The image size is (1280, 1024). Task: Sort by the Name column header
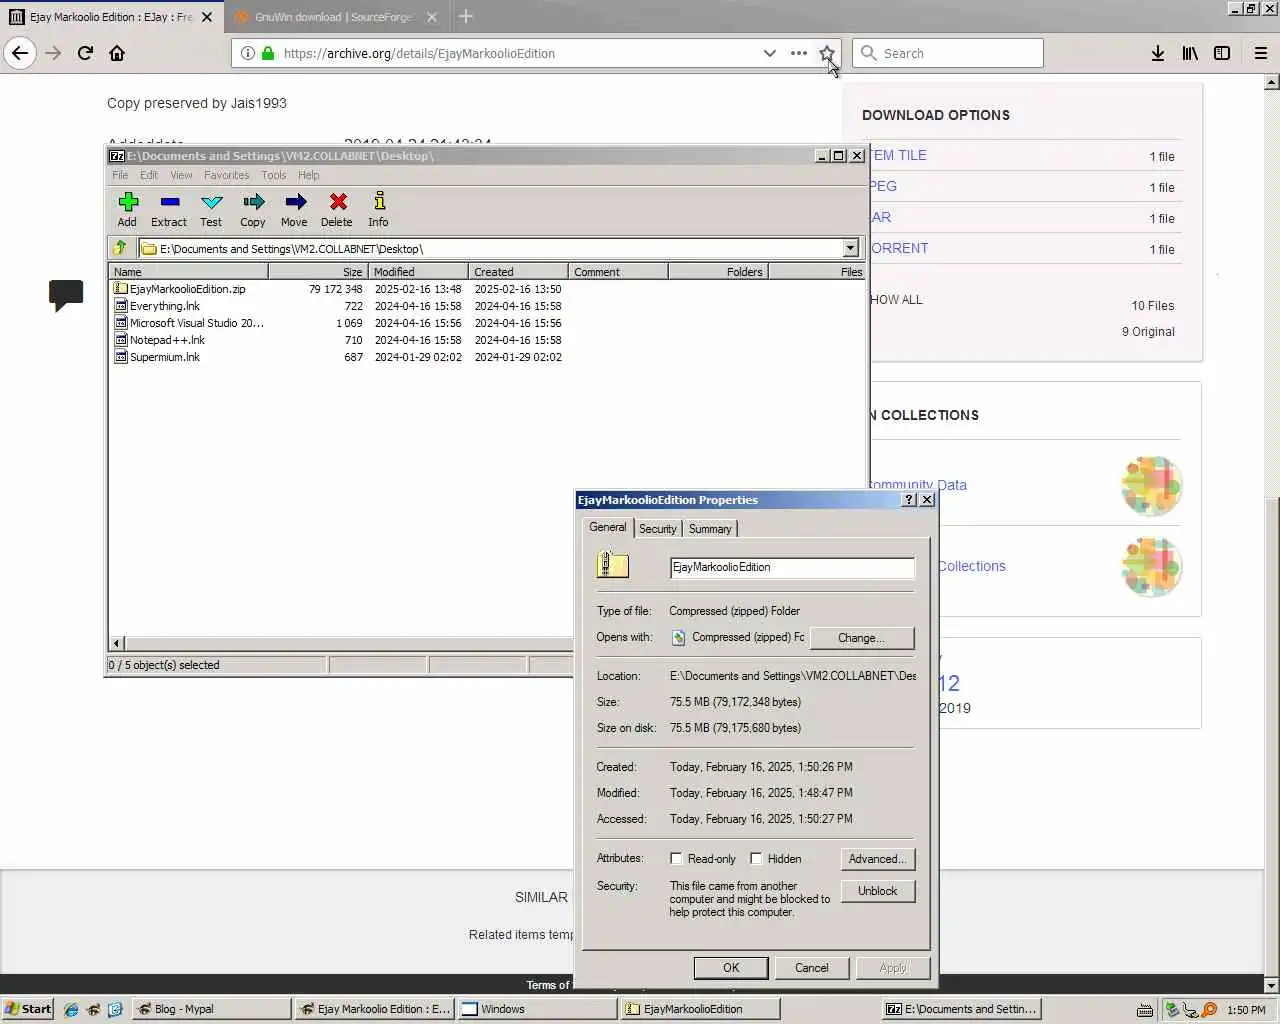(188, 272)
